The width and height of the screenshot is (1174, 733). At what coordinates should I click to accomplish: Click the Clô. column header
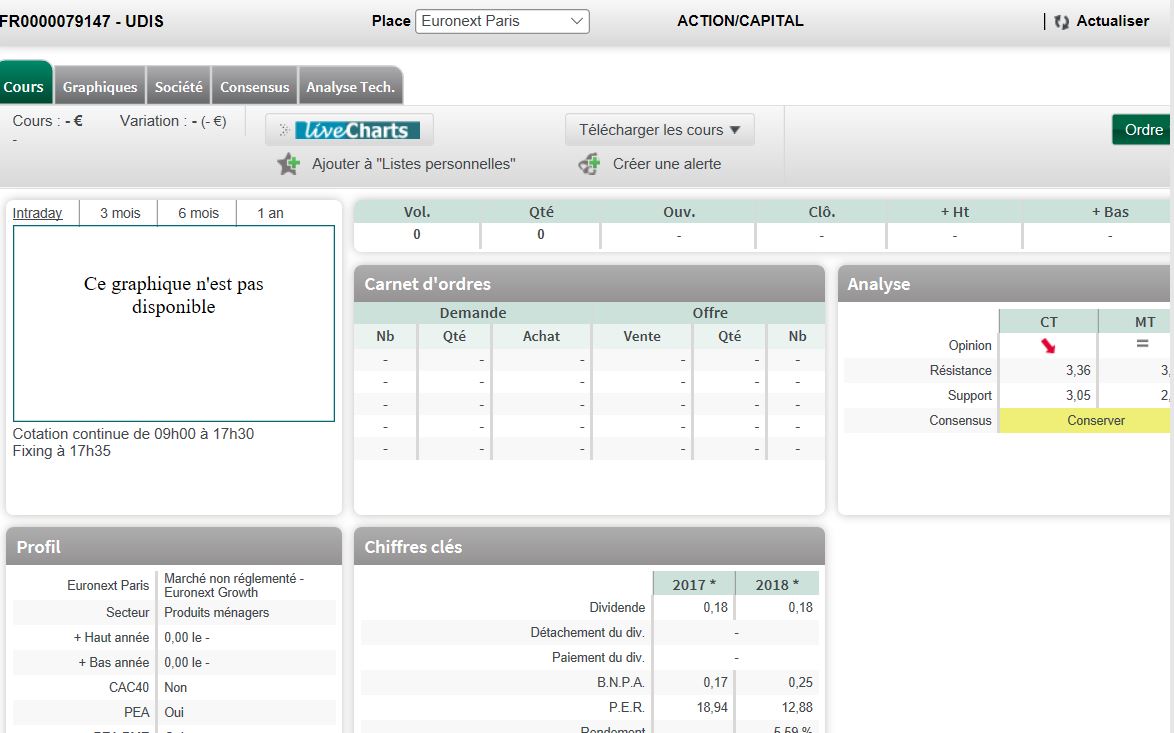[x=821, y=212]
